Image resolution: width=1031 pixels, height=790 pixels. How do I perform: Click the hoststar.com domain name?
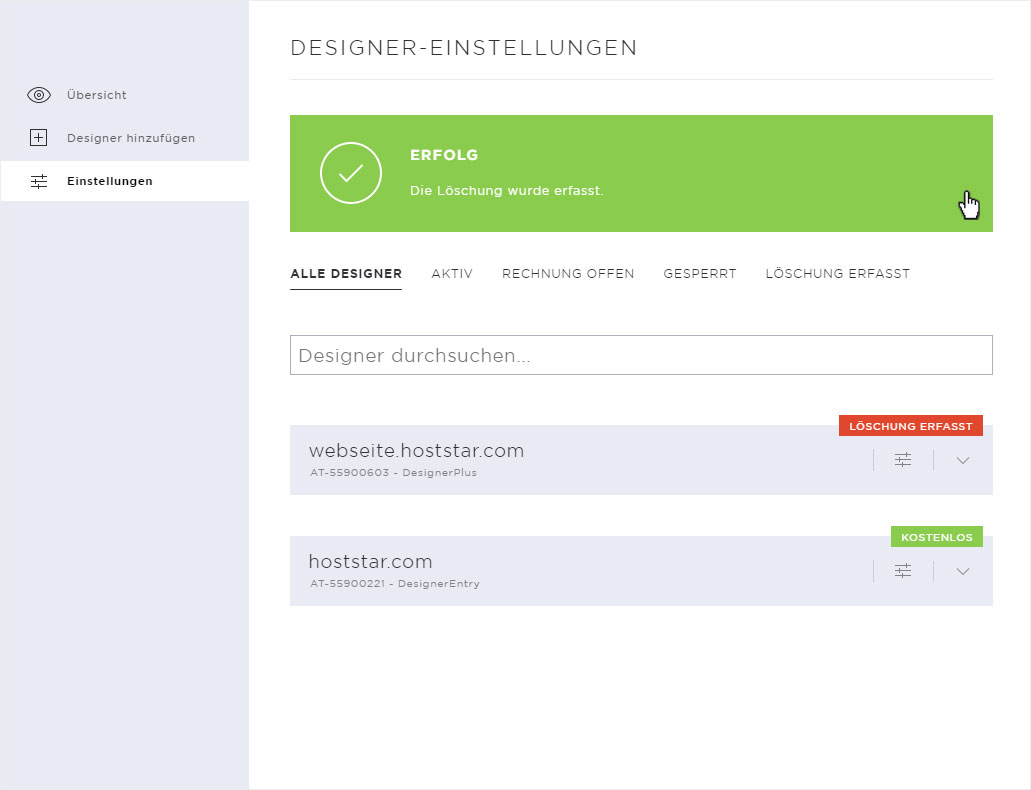[370, 562]
